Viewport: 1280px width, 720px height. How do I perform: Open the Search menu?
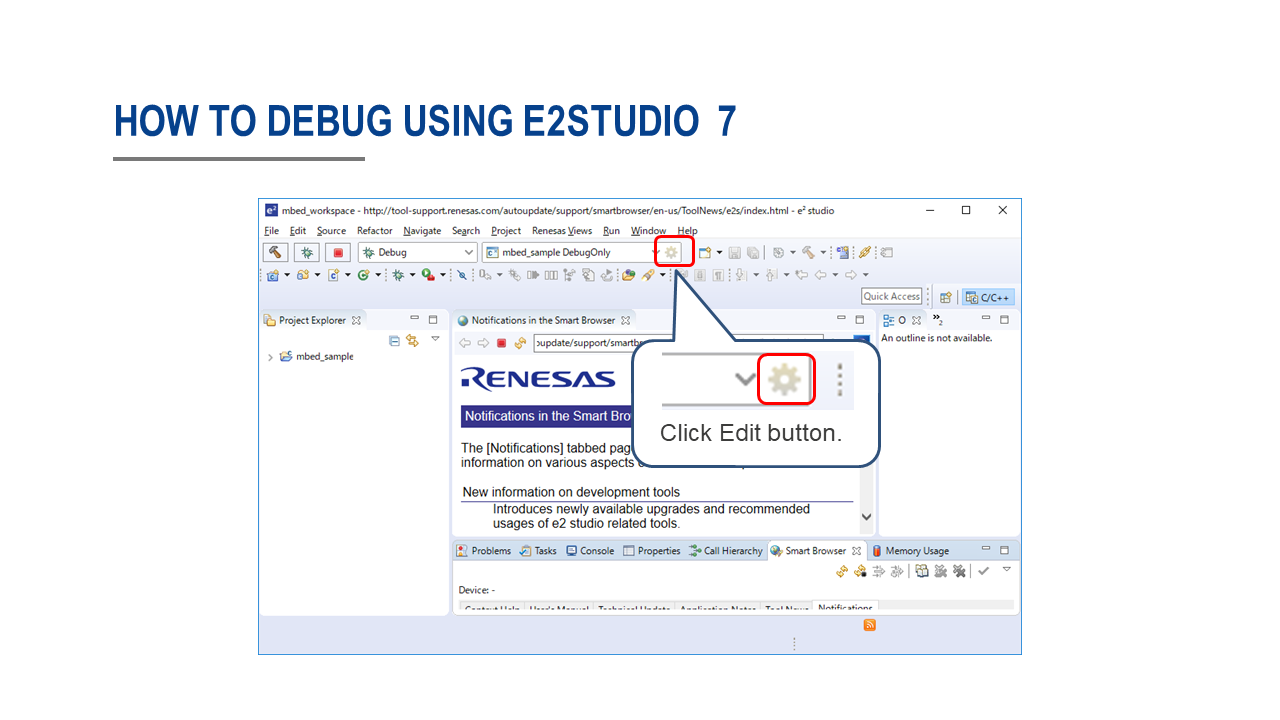click(466, 231)
